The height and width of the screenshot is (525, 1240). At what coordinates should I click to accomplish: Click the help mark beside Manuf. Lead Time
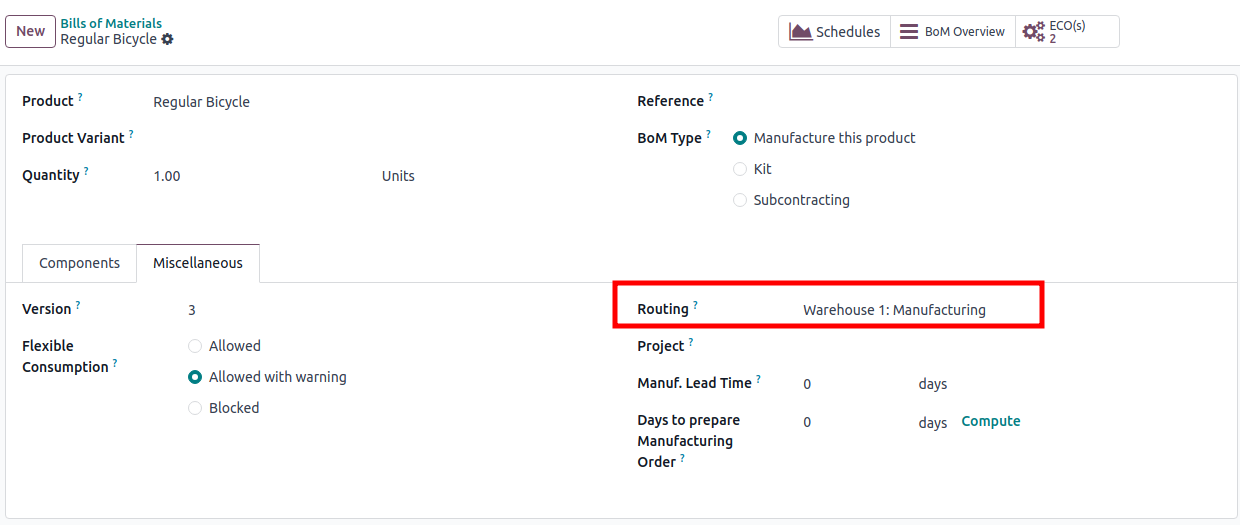pos(759,379)
